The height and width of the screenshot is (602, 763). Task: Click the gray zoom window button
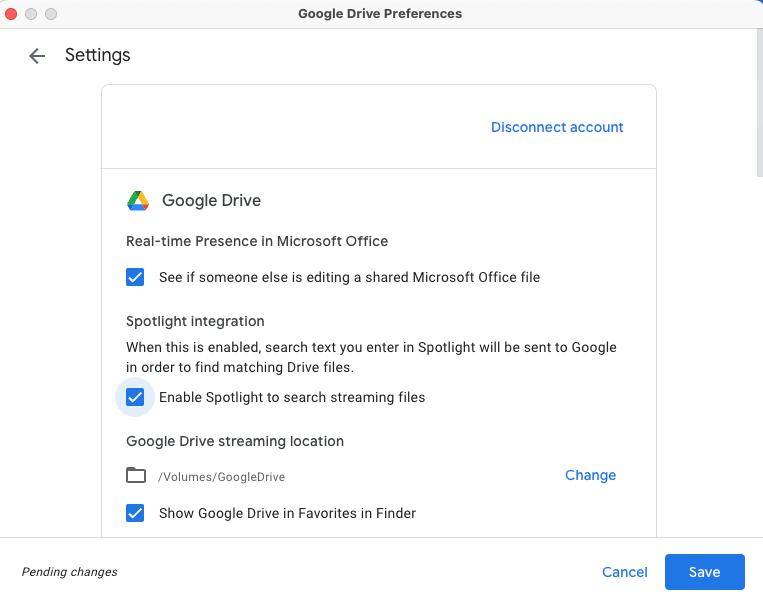pyautogui.click(x=50, y=14)
